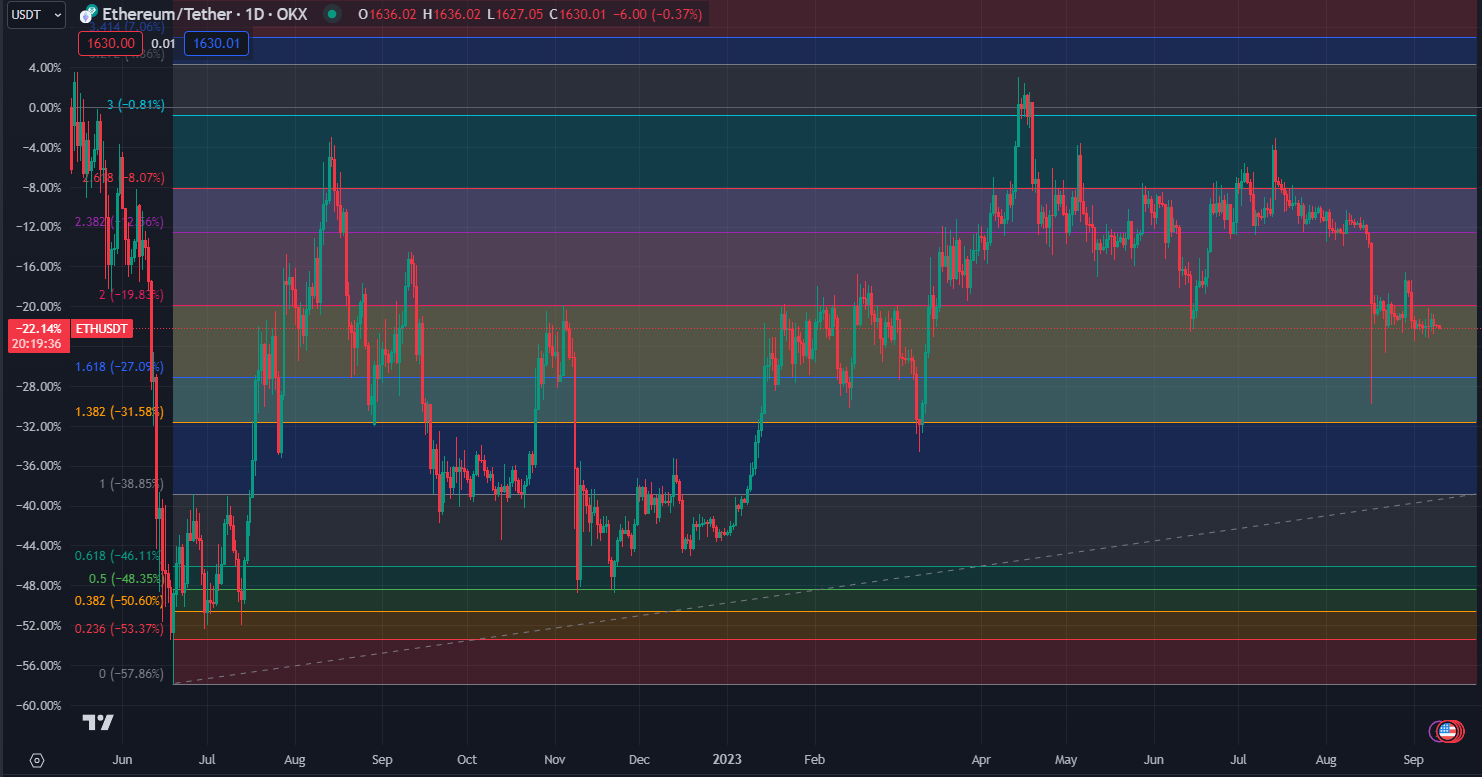Viewport: 1482px width, 777px height.
Task: Click the Nov label on time axis
Action: [555, 760]
